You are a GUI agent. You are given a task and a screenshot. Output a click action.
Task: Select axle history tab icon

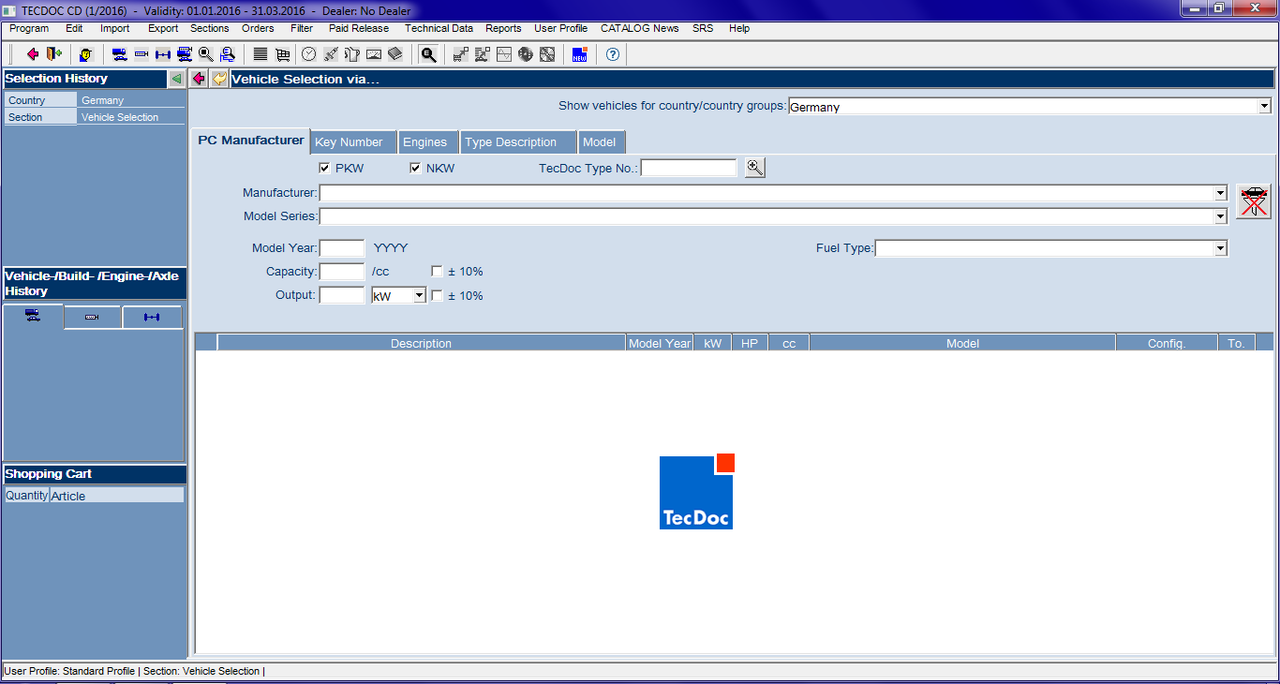(152, 317)
